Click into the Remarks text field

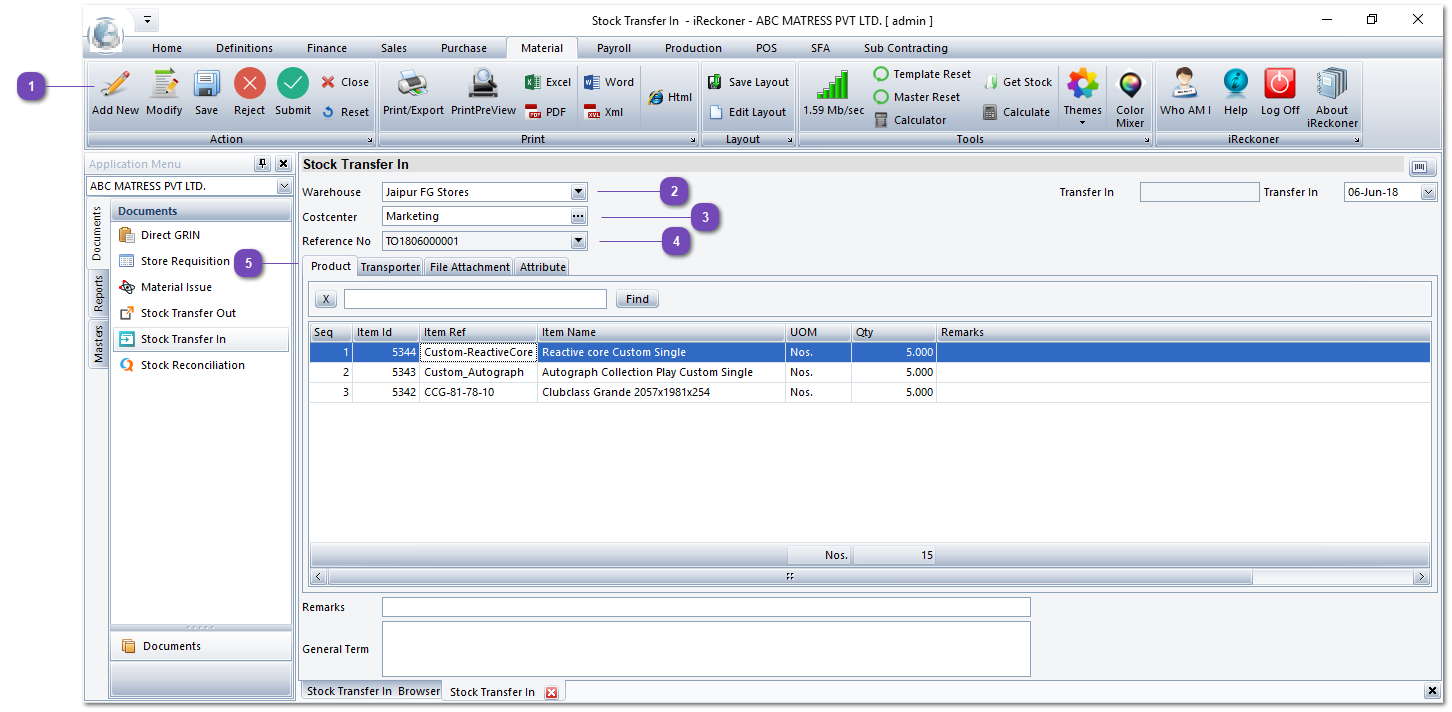[705, 607]
